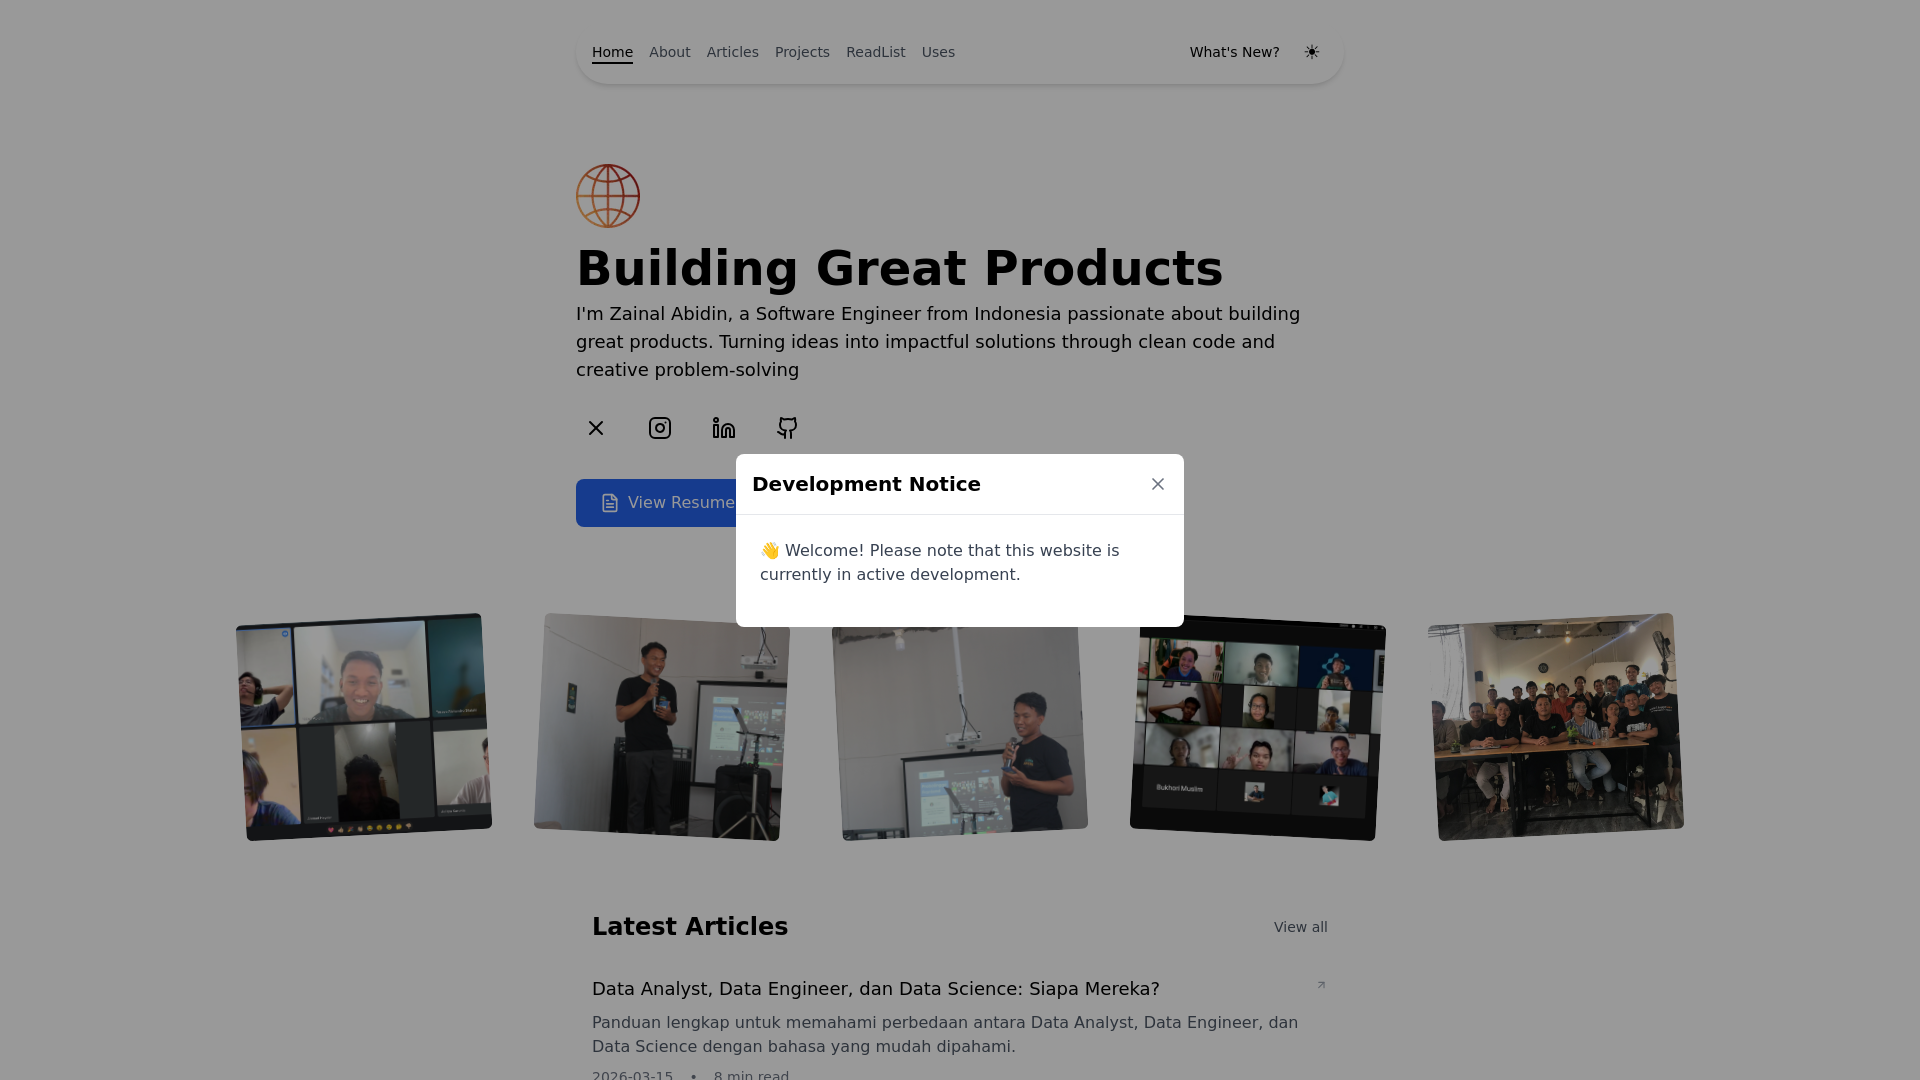
Task: Open the Uses page
Action: click(938, 52)
